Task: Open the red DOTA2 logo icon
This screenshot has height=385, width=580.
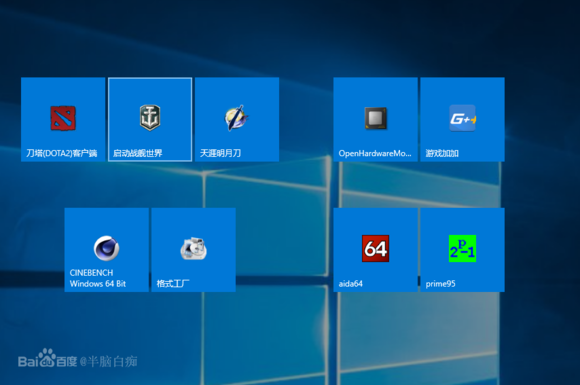Action: 63,118
